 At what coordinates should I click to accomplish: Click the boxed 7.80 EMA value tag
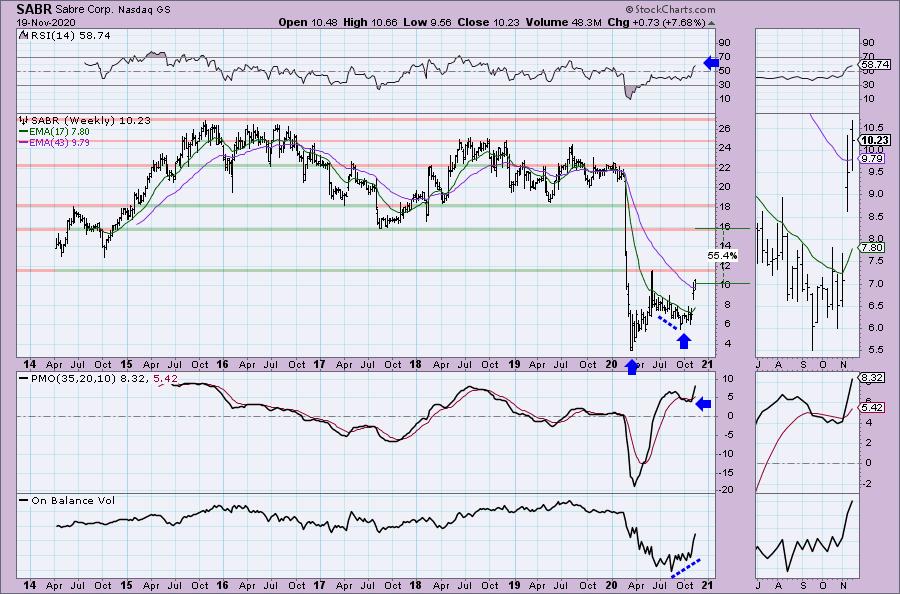point(872,247)
